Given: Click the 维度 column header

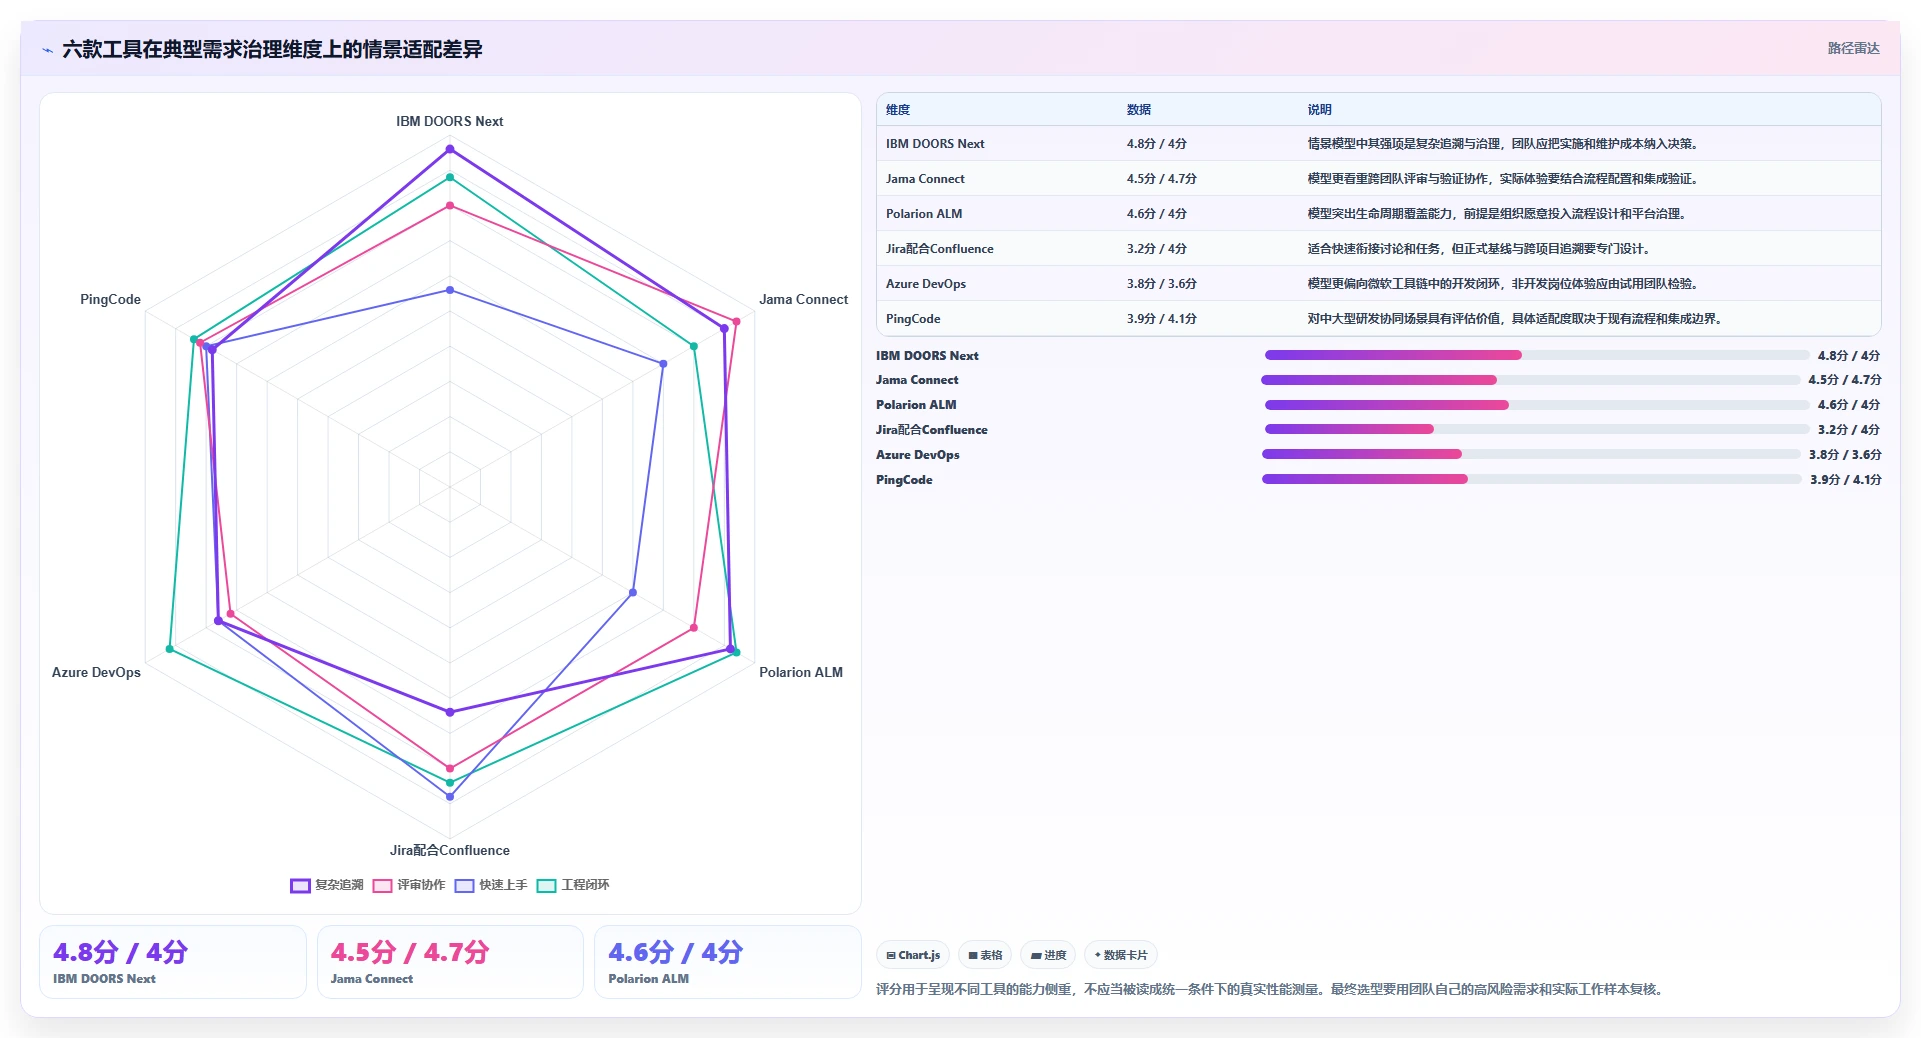Looking at the screenshot, I should pos(898,110).
